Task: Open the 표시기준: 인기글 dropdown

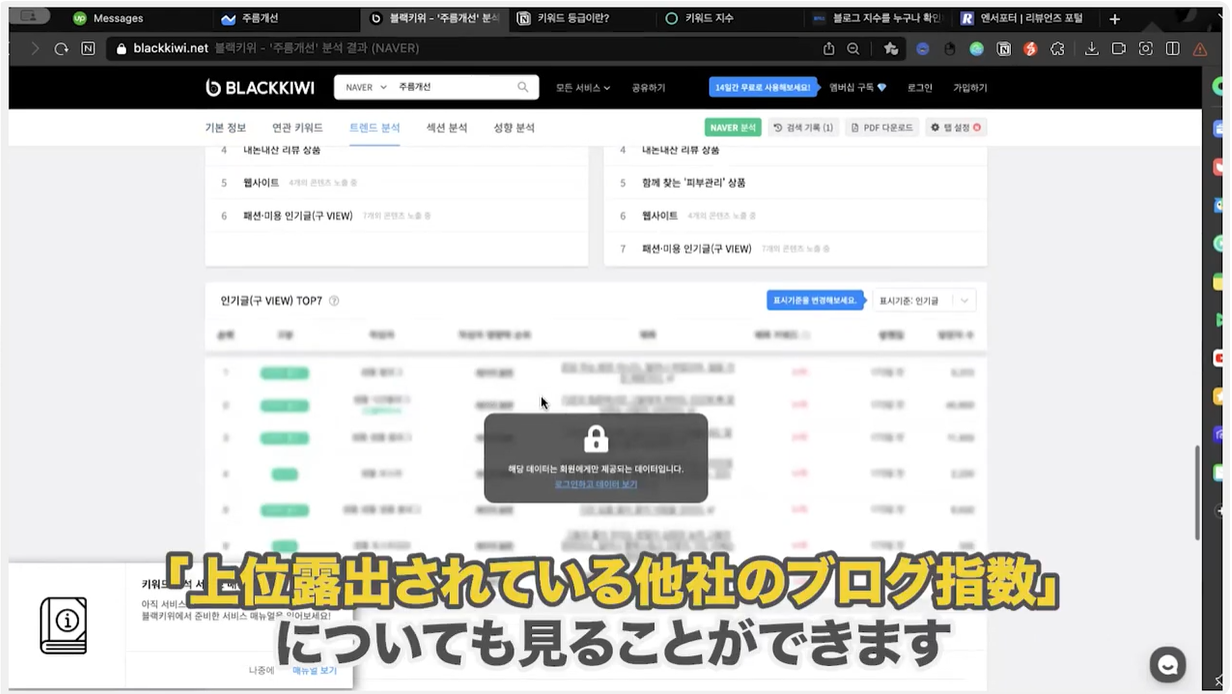Action: tap(923, 301)
